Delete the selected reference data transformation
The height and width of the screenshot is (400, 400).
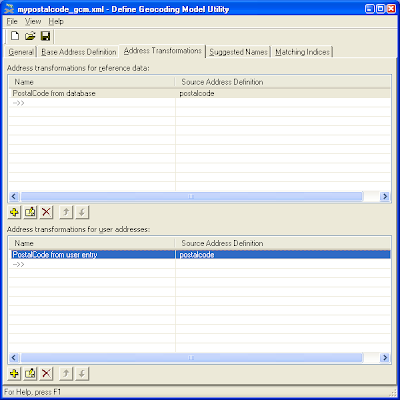[46, 212]
